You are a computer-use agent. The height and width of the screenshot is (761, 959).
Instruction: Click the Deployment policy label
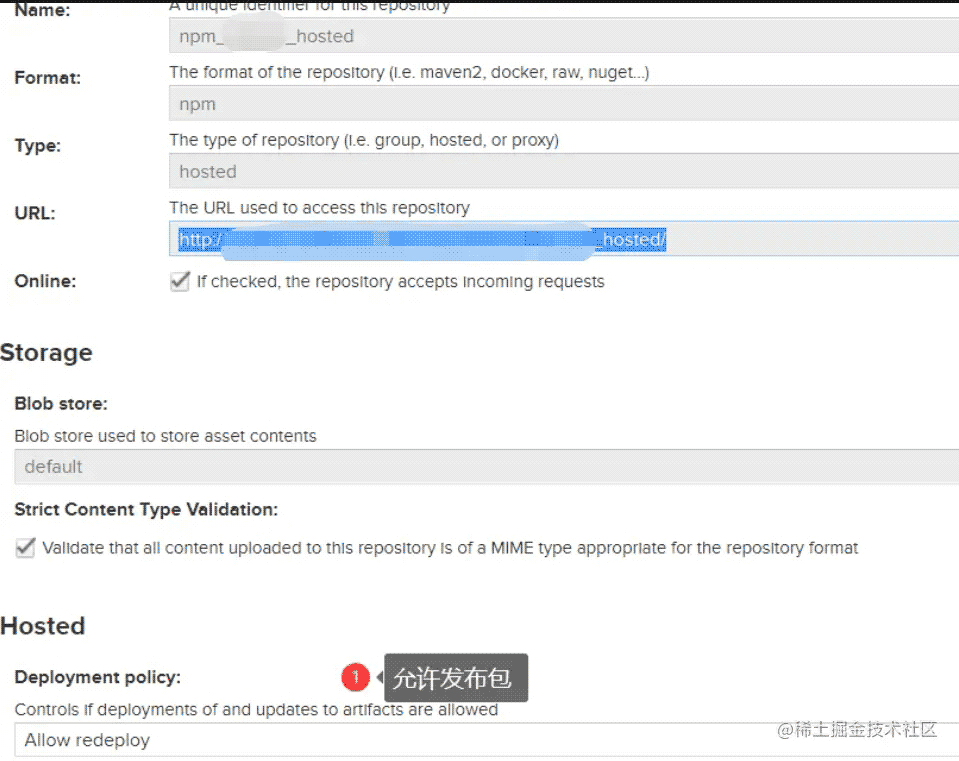click(98, 677)
